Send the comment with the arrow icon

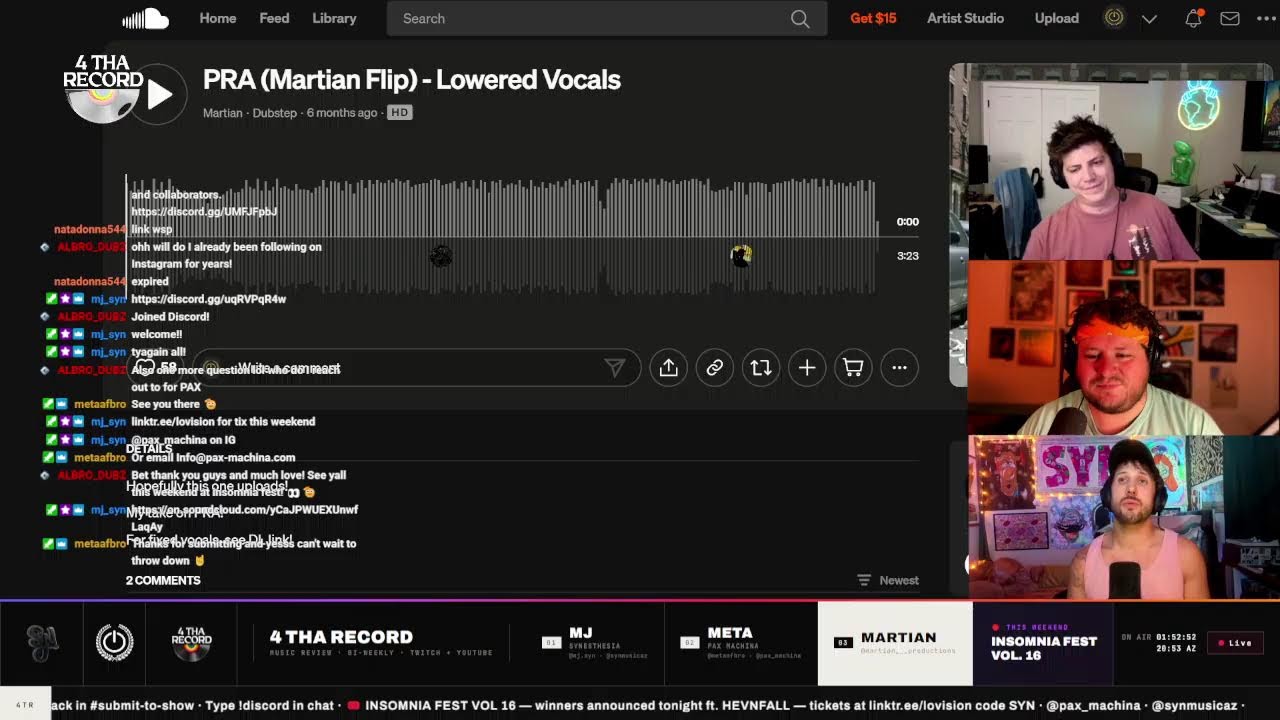(x=615, y=368)
